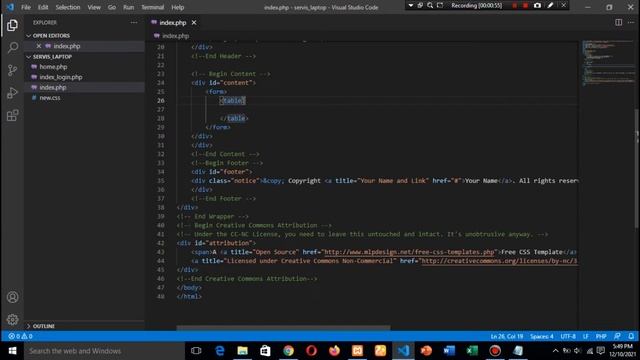
Task: Open the Manage gear settings
Action: pyautogui.click(x=12, y=319)
